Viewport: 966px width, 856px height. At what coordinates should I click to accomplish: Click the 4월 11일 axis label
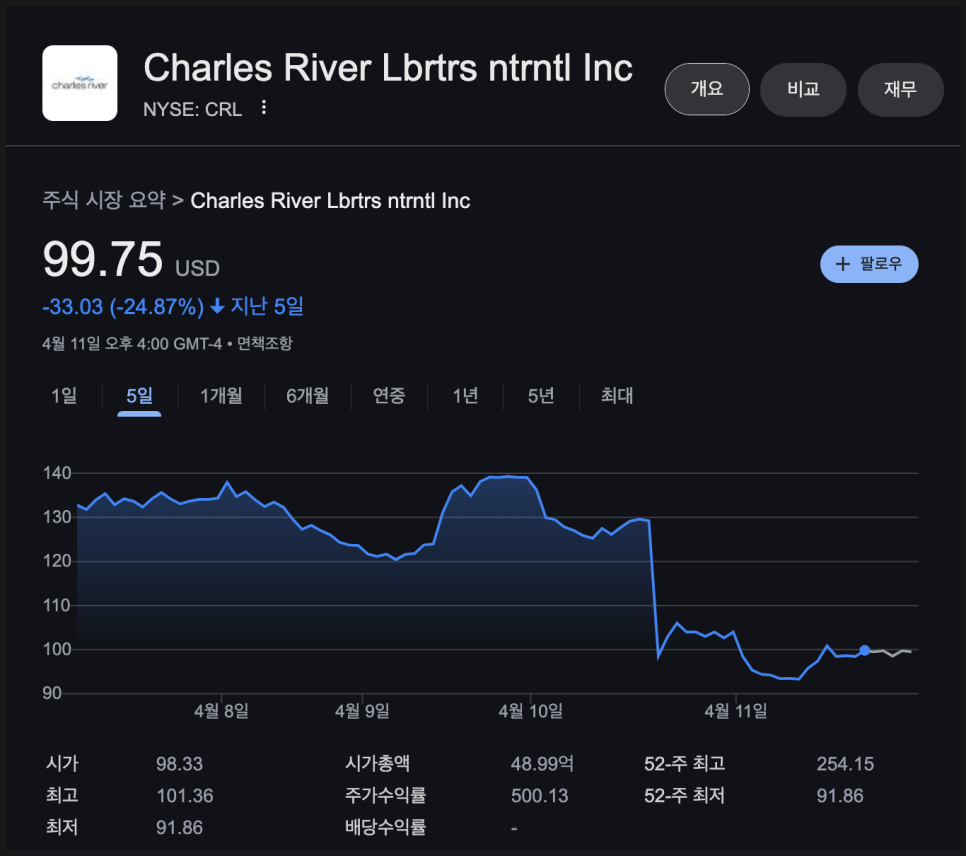click(x=736, y=711)
